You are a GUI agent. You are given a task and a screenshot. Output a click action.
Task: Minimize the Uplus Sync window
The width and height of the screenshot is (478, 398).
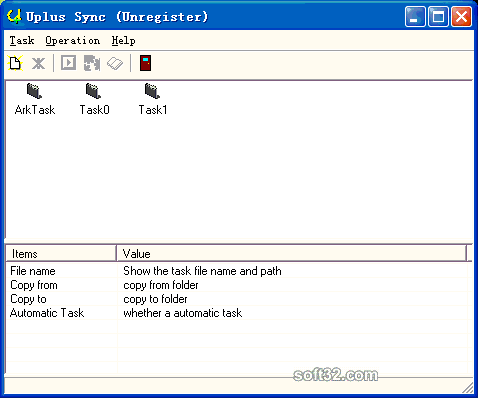coord(415,16)
